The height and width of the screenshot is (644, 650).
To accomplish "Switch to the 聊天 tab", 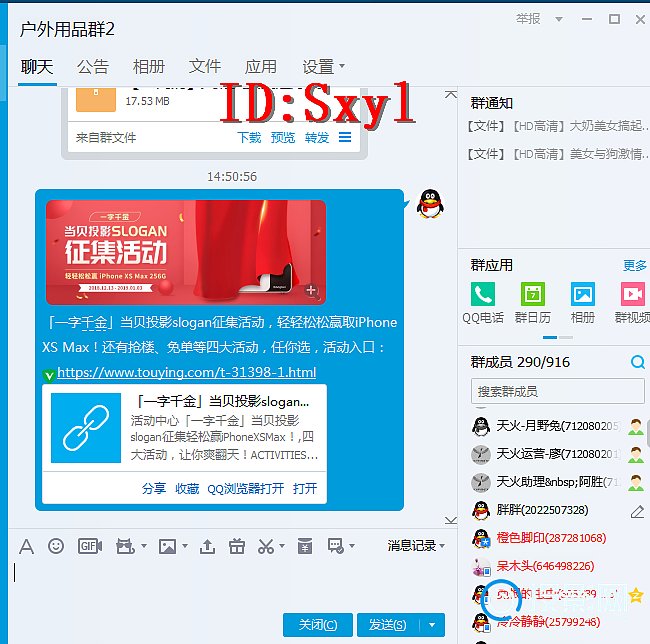I will tap(37, 66).
